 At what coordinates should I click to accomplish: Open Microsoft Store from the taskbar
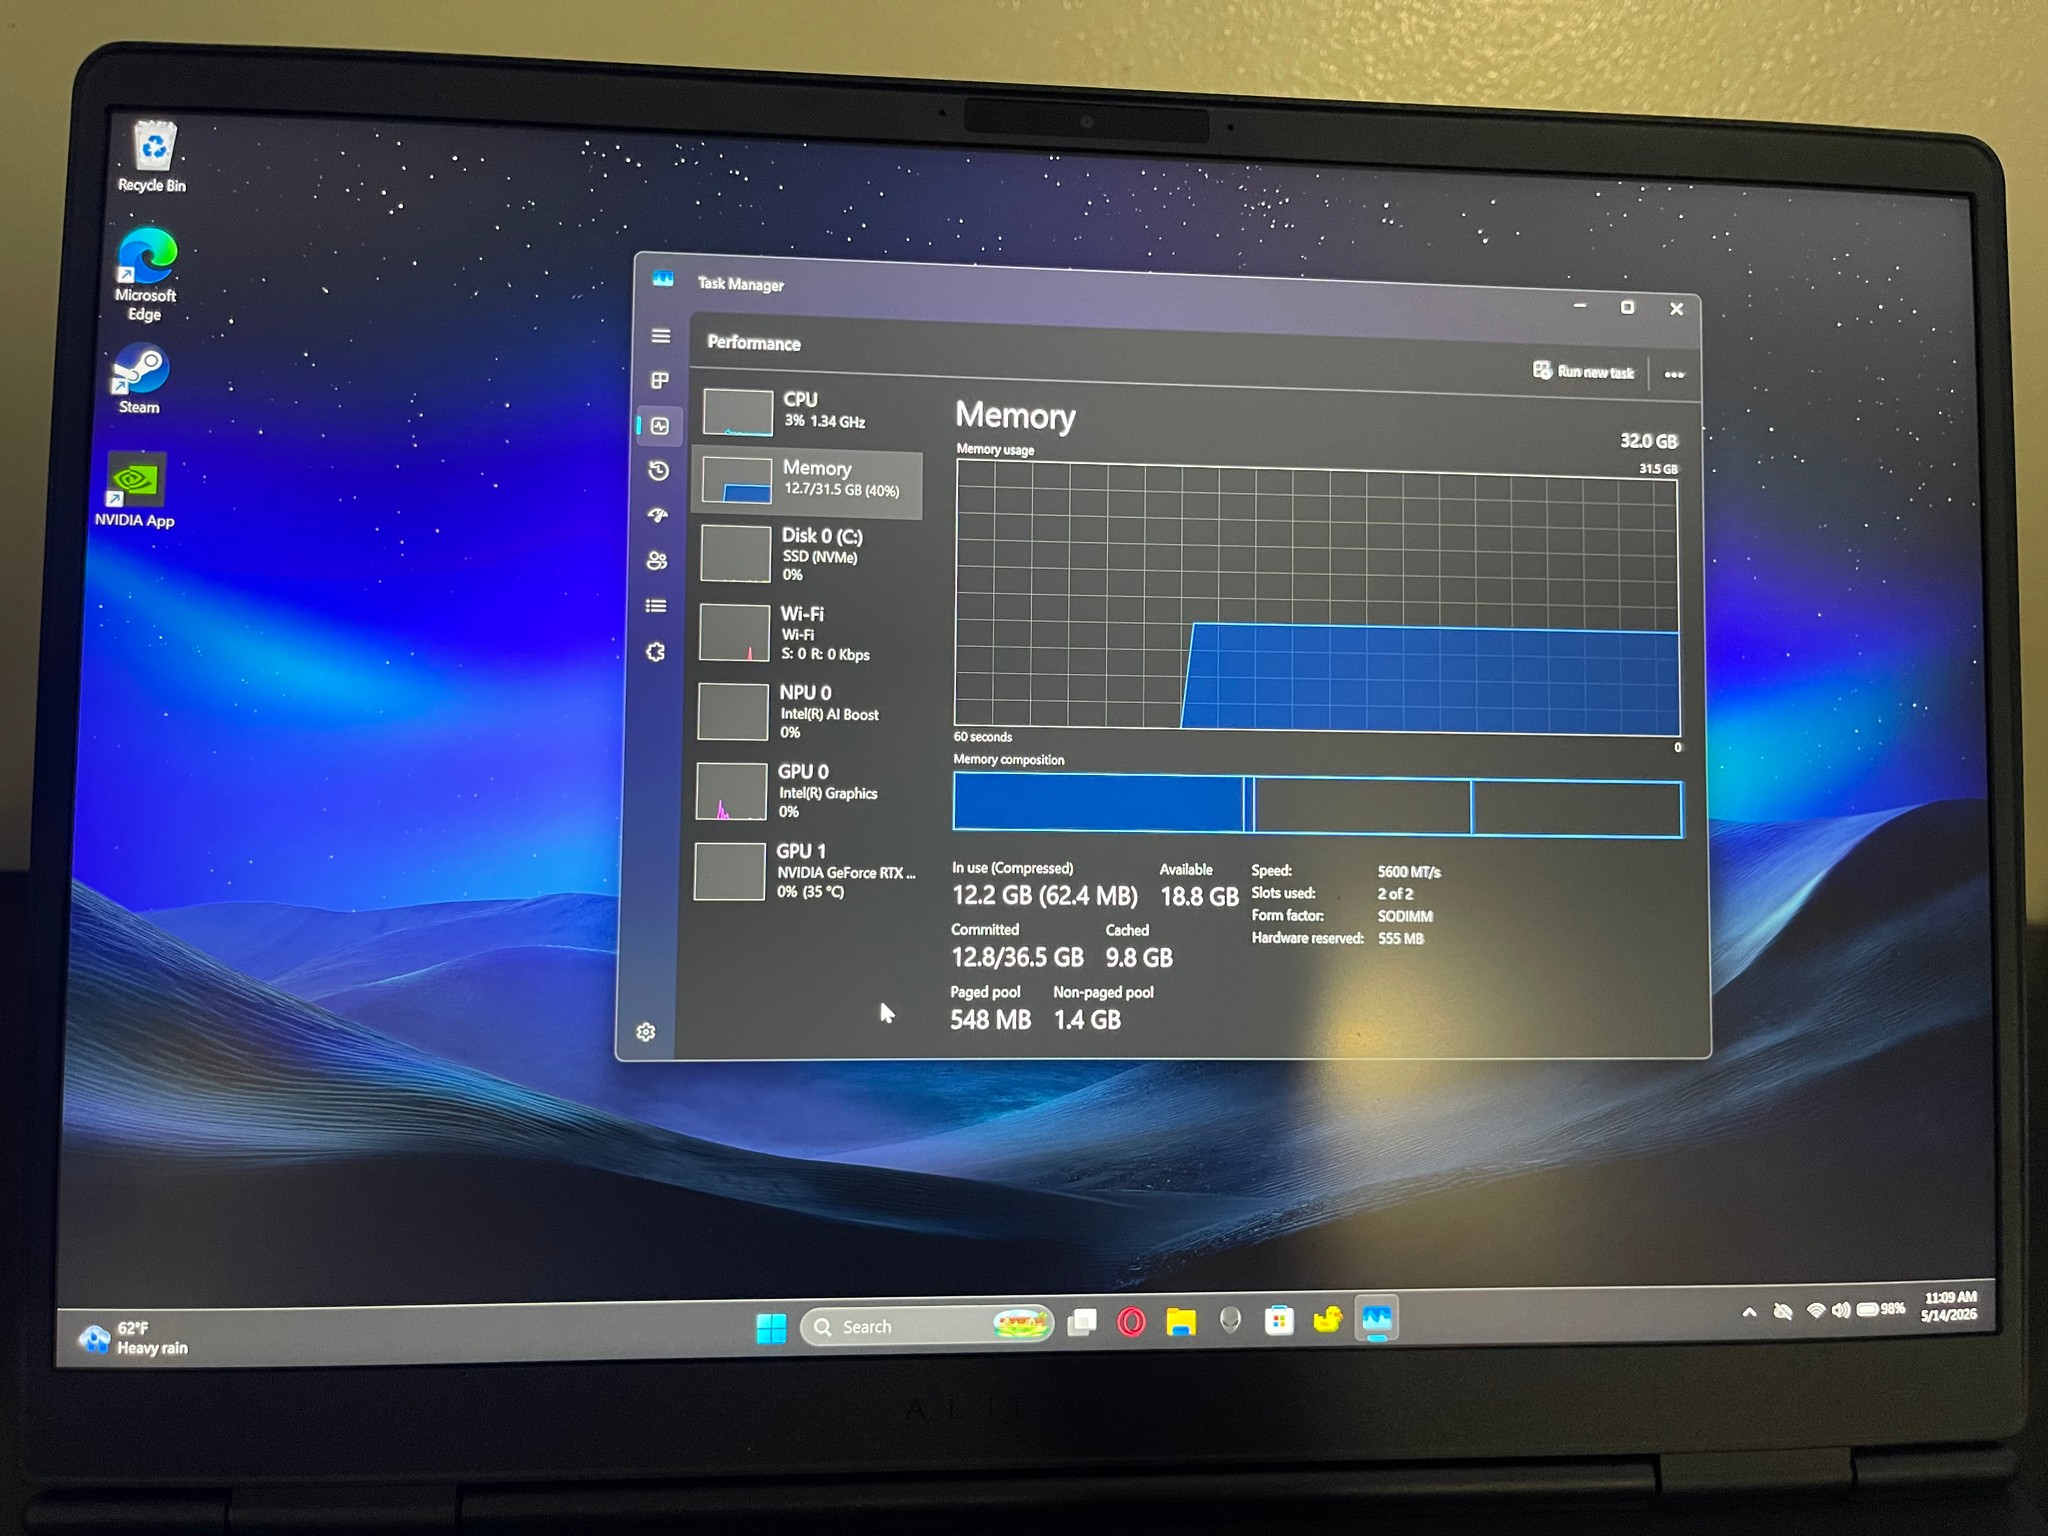point(1279,1321)
